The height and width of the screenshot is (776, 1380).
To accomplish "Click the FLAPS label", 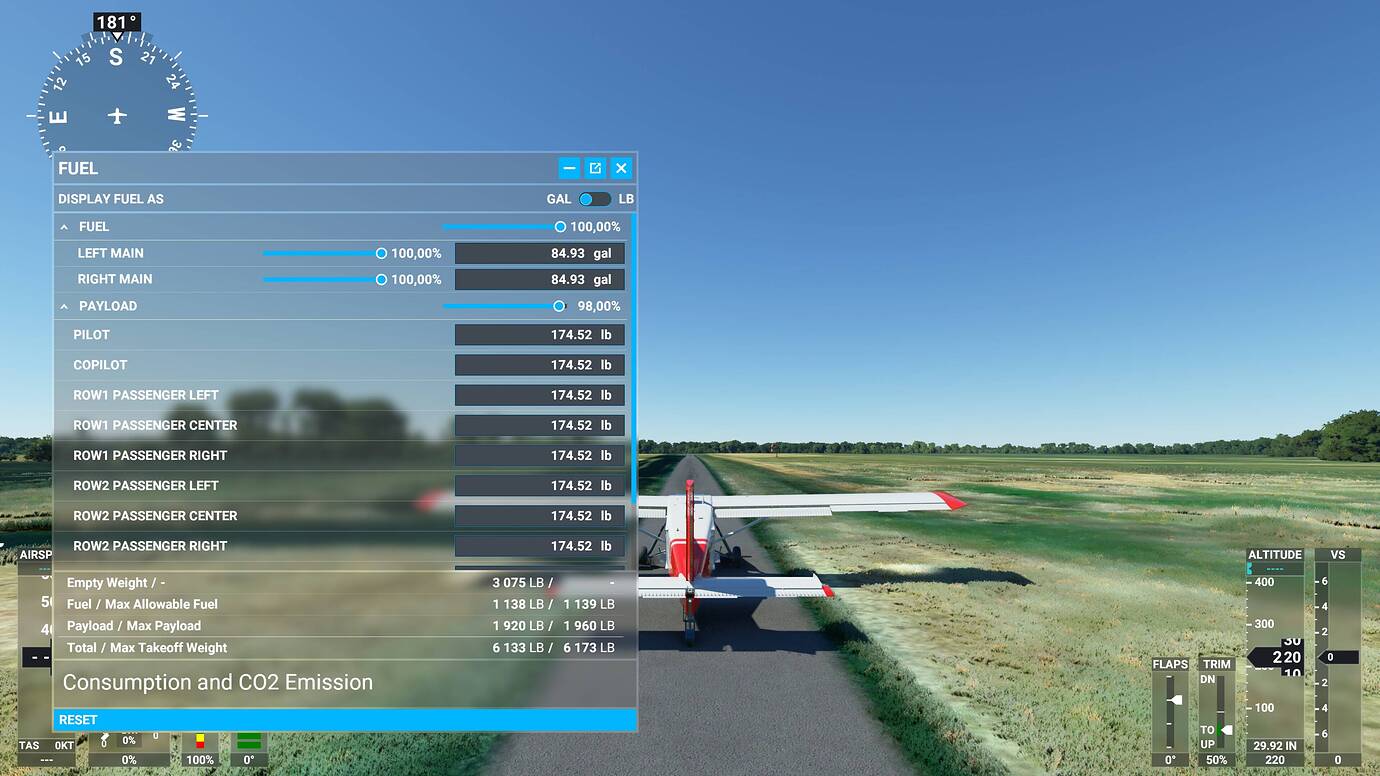I will (x=1170, y=664).
